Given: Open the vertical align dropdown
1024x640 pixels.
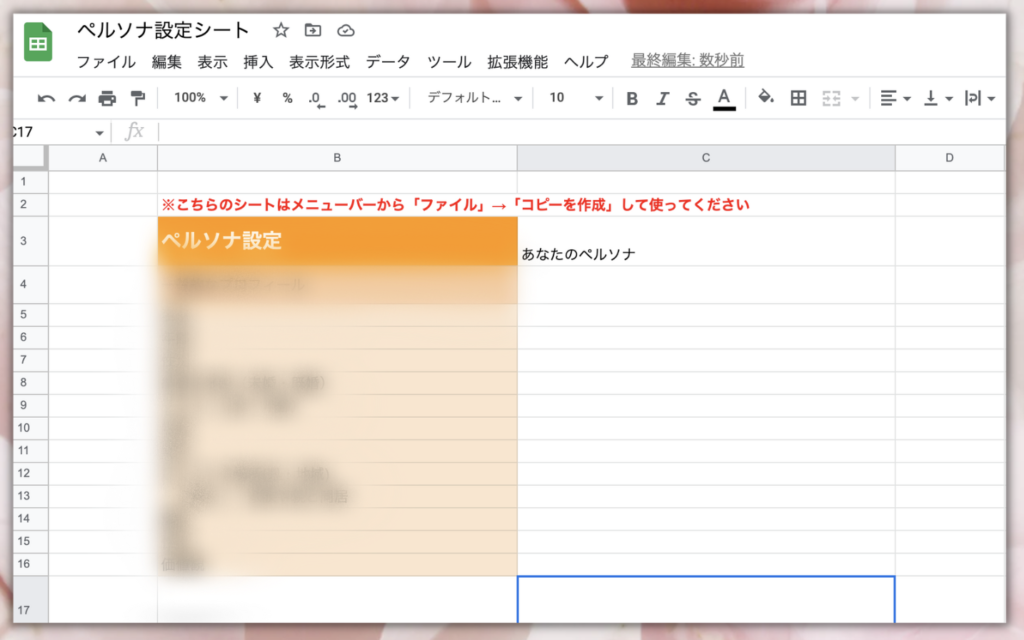Looking at the screenshot, I should point(938,99).
